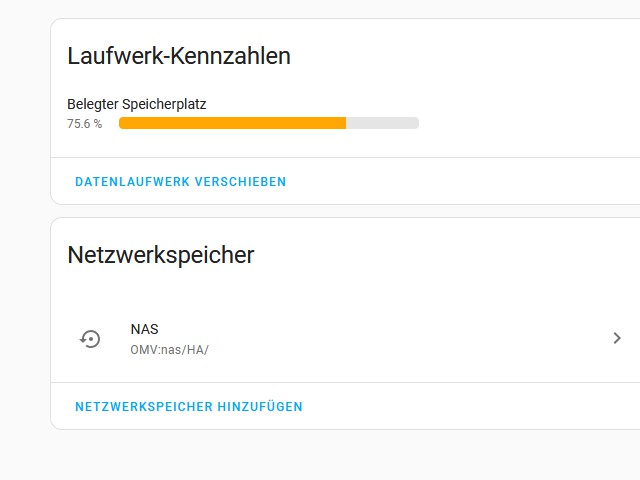
Task: Click the word NETZWERKSPEICHER in blue button
Action: (143, 407)
